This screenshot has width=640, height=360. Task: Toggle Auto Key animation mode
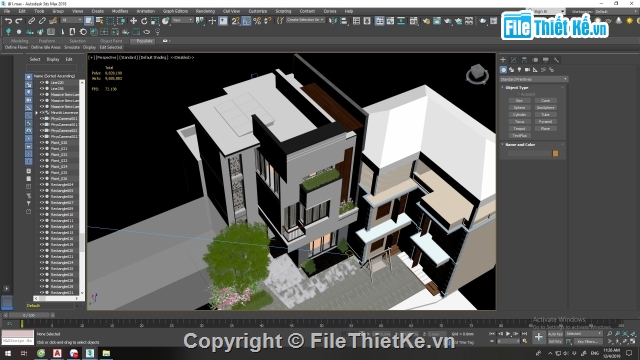pos(555,334)
